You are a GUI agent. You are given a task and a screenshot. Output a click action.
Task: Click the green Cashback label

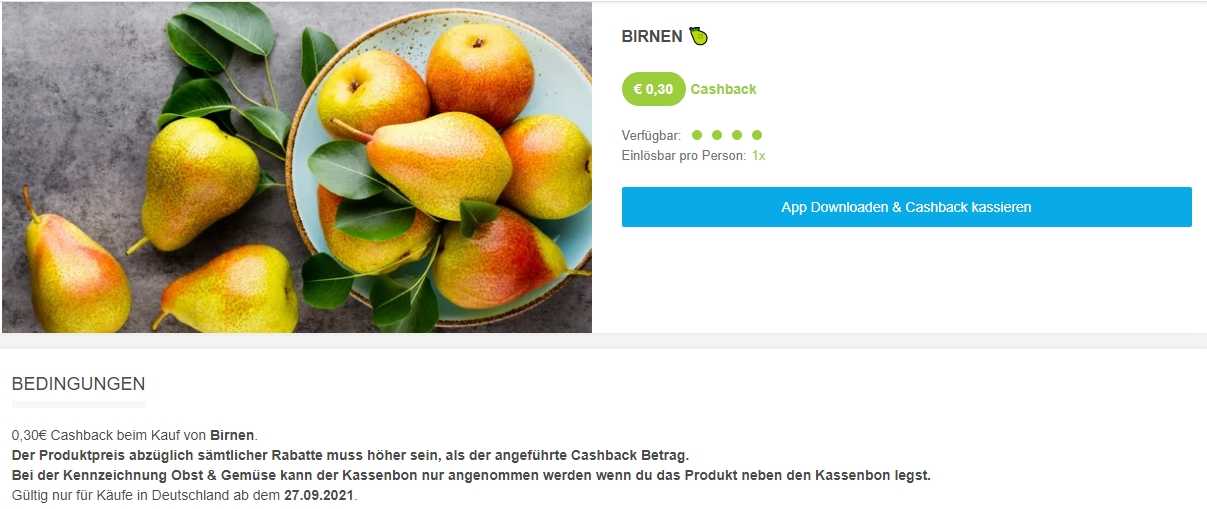(723, 89)
